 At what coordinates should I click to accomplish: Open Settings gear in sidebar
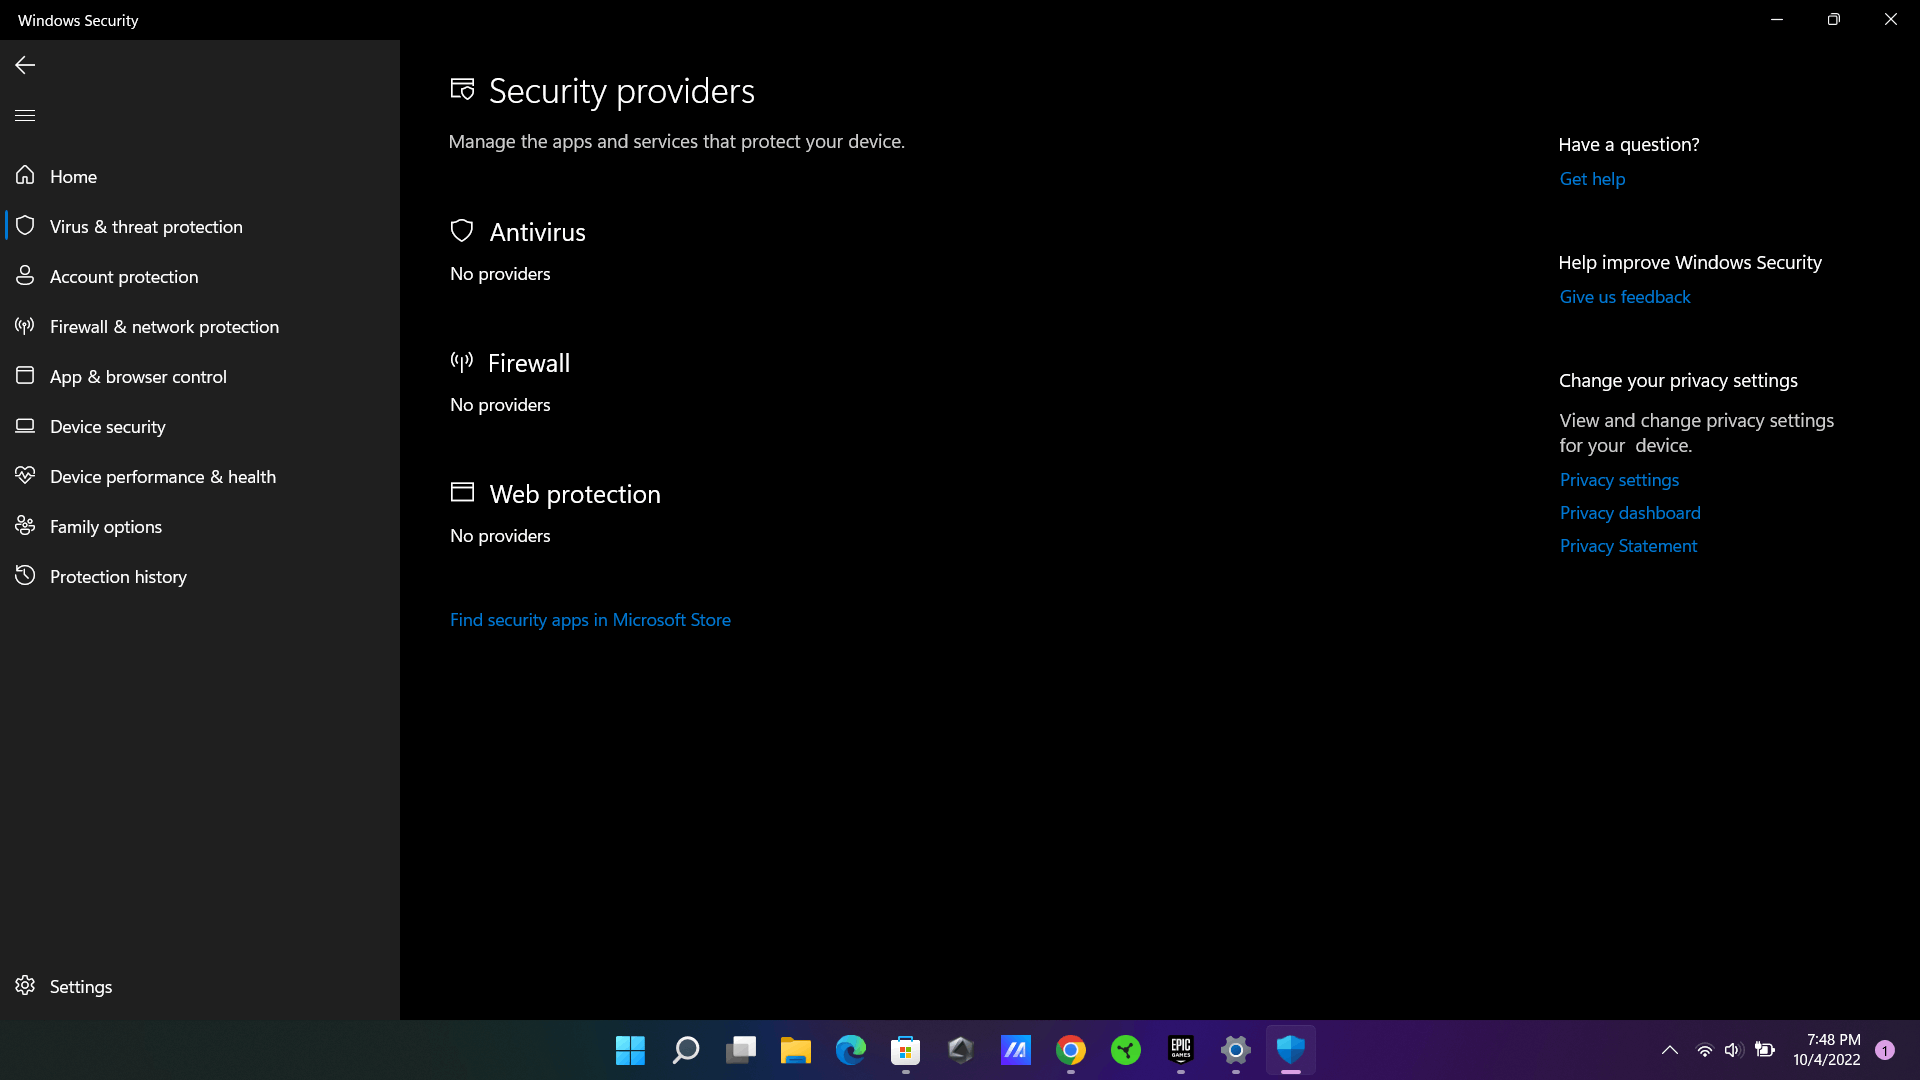click(x=25, y=986)
